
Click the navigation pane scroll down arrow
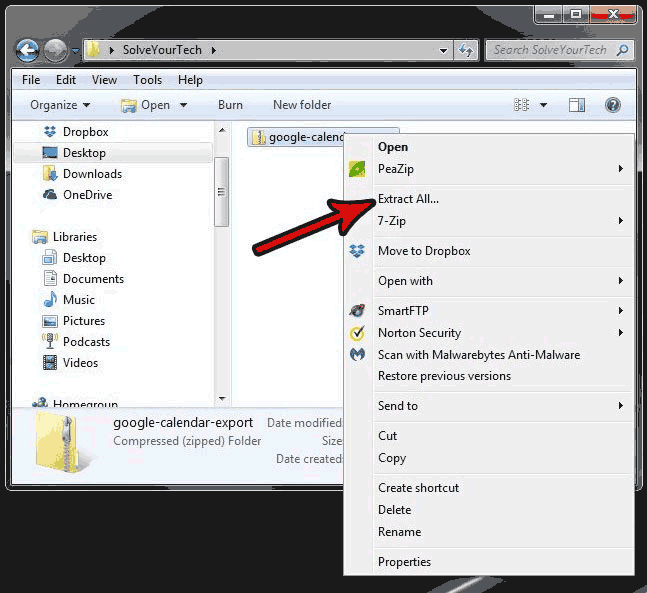point(222,399)
